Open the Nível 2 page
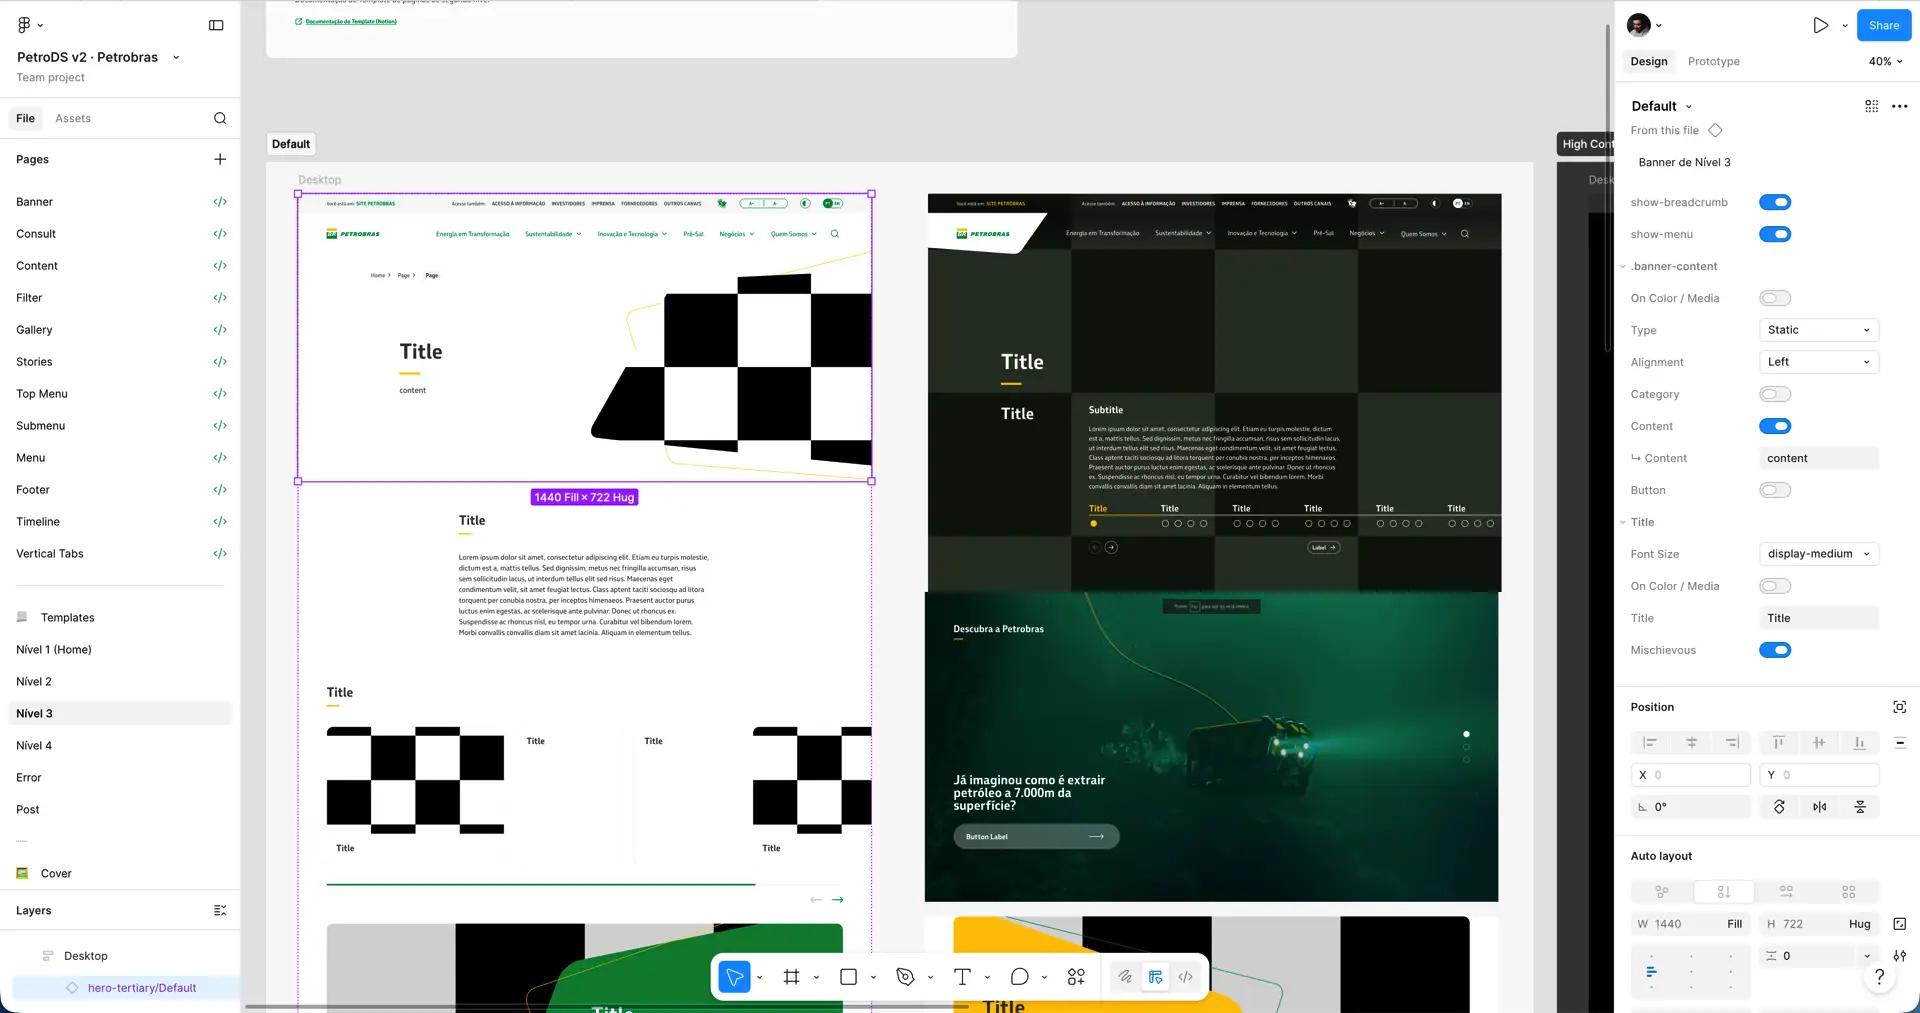1920x1013 pixels. tap(120, 682)
